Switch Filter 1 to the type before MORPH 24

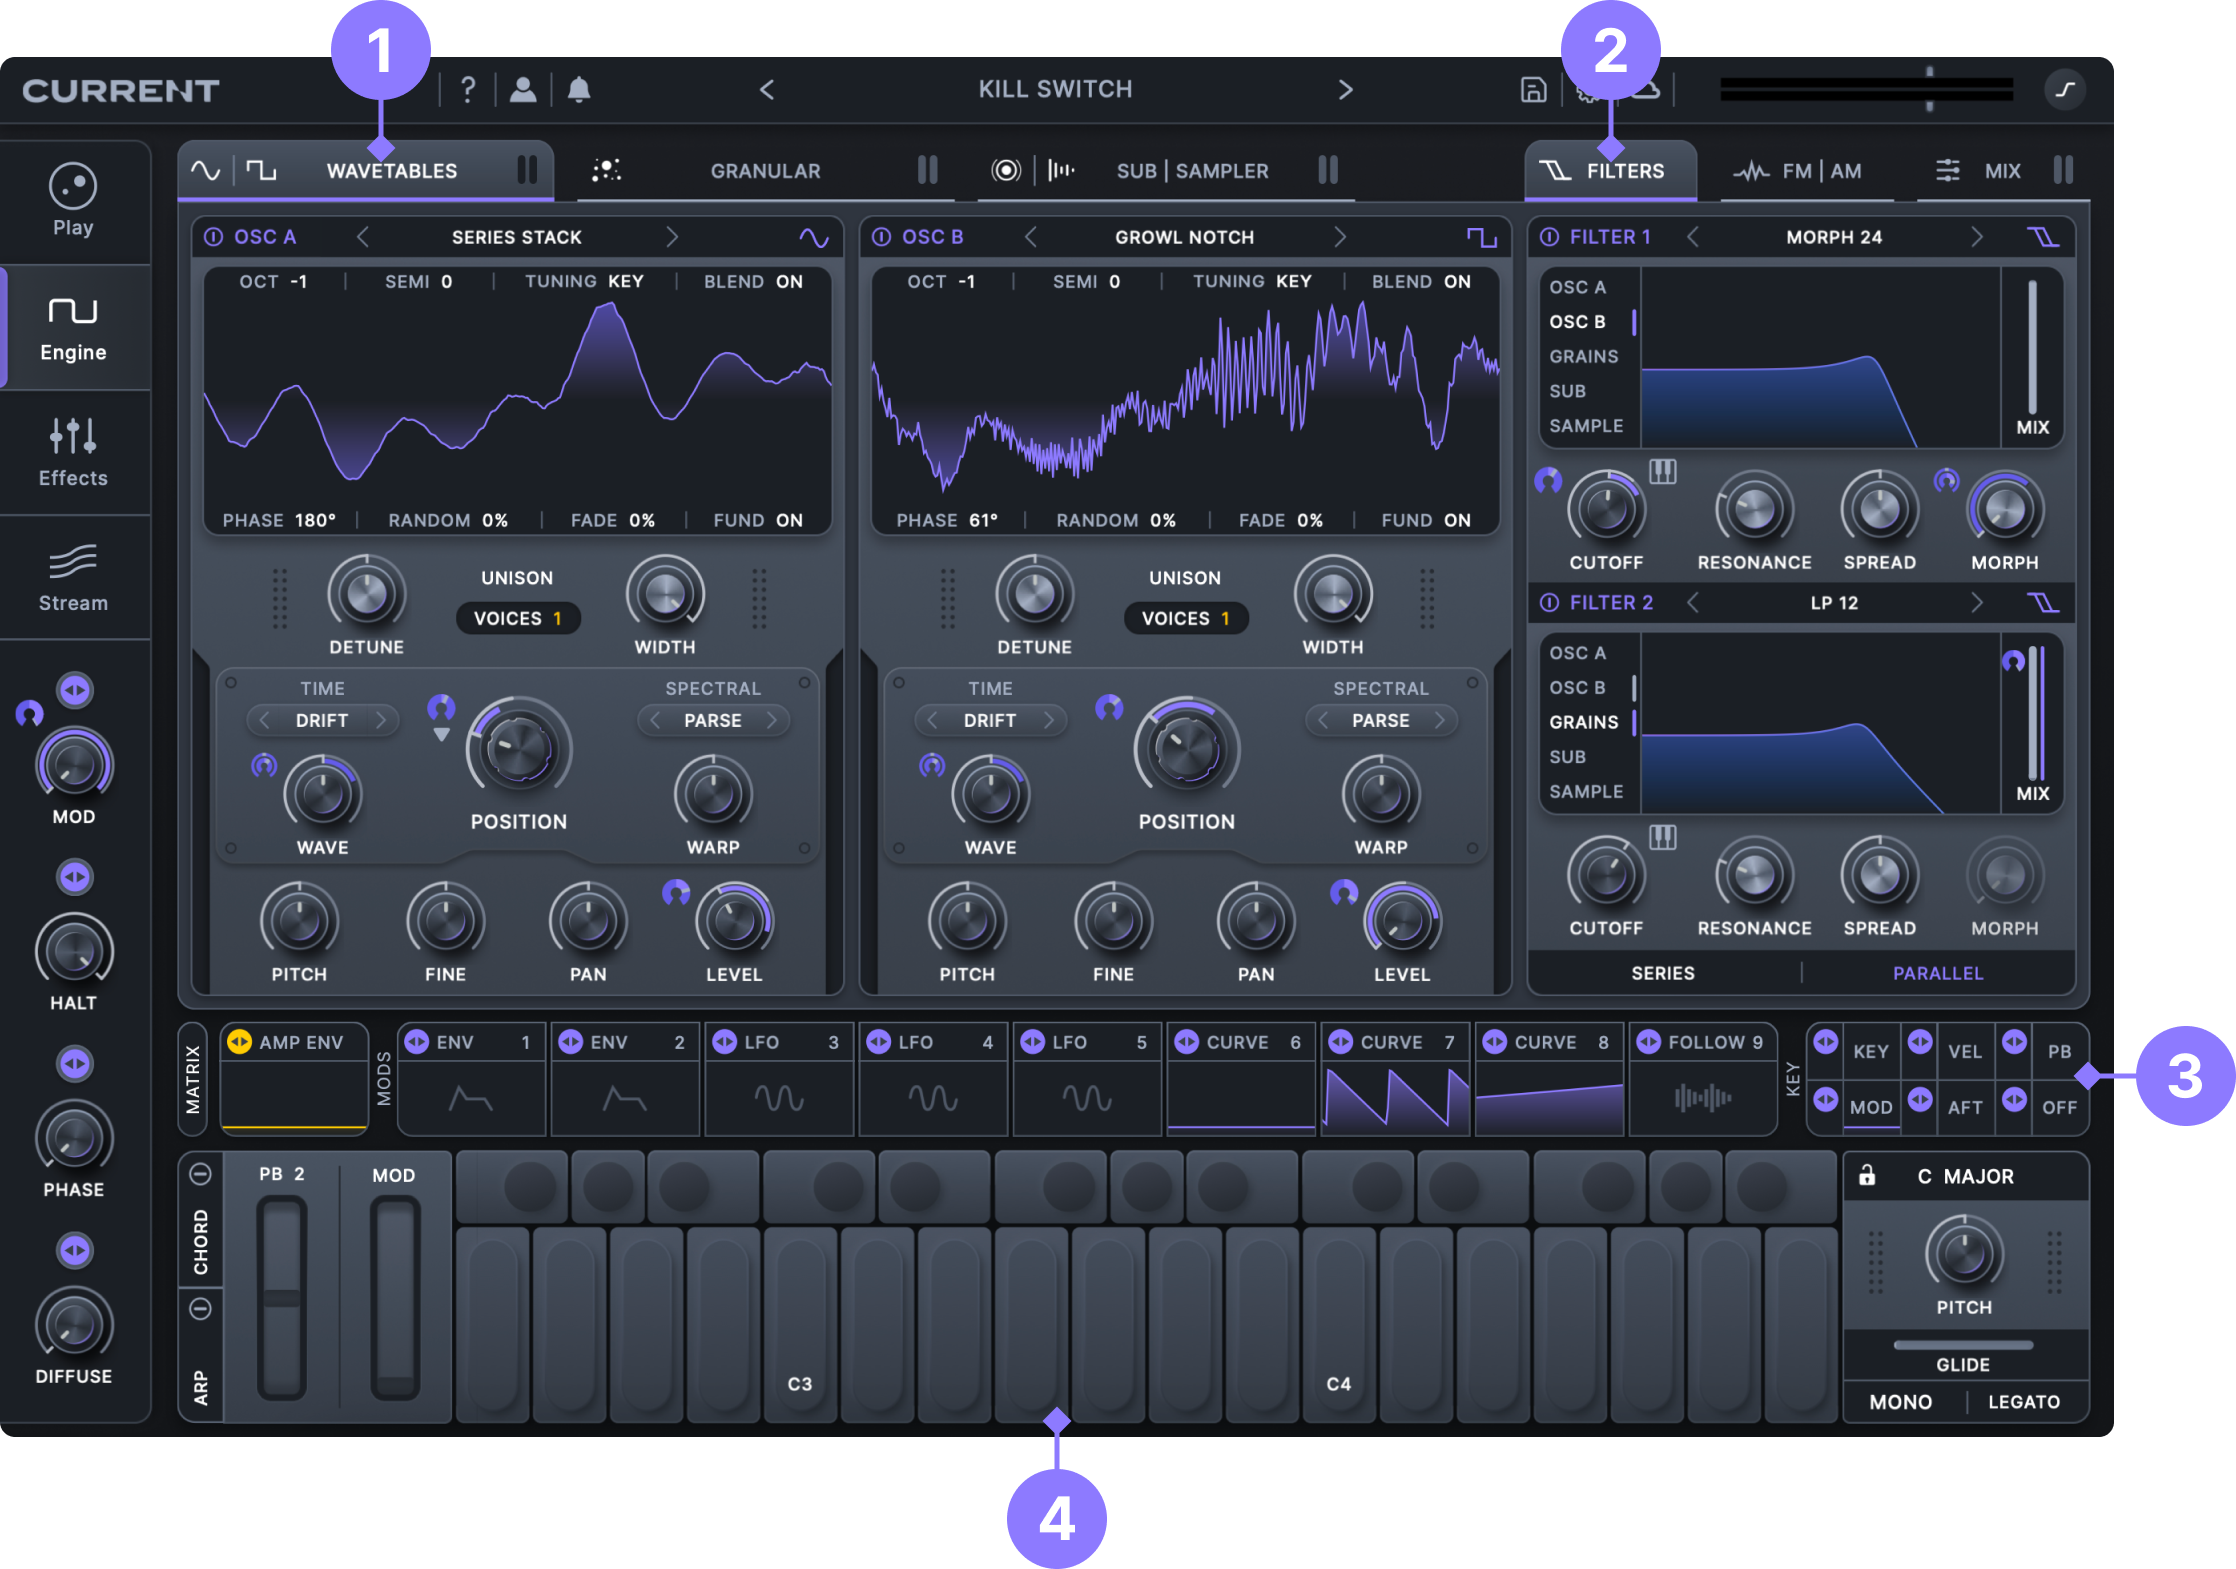tap(1693, 237)
